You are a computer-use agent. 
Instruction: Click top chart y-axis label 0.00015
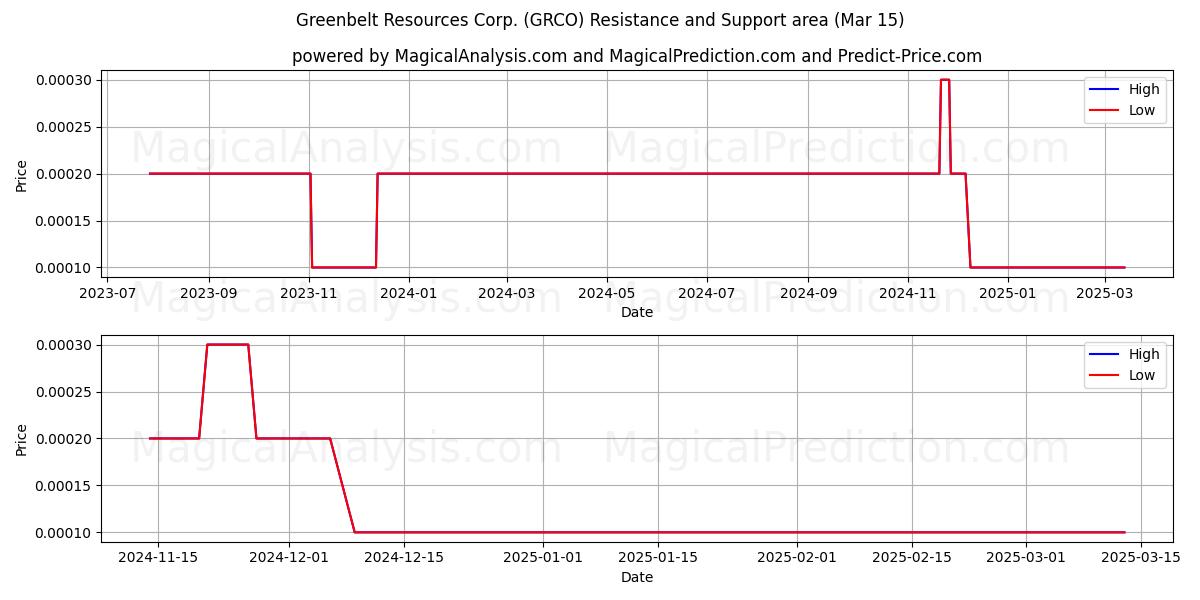tap(63, 221)
